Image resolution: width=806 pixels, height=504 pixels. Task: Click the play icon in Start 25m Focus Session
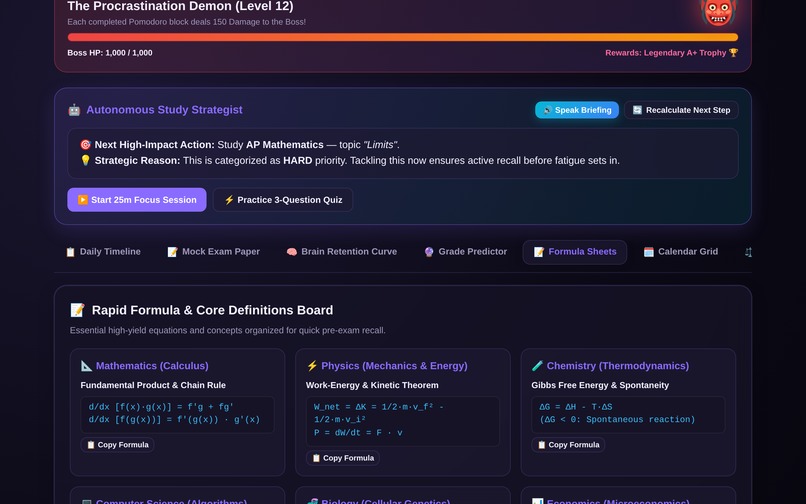[x=83, y=200]
